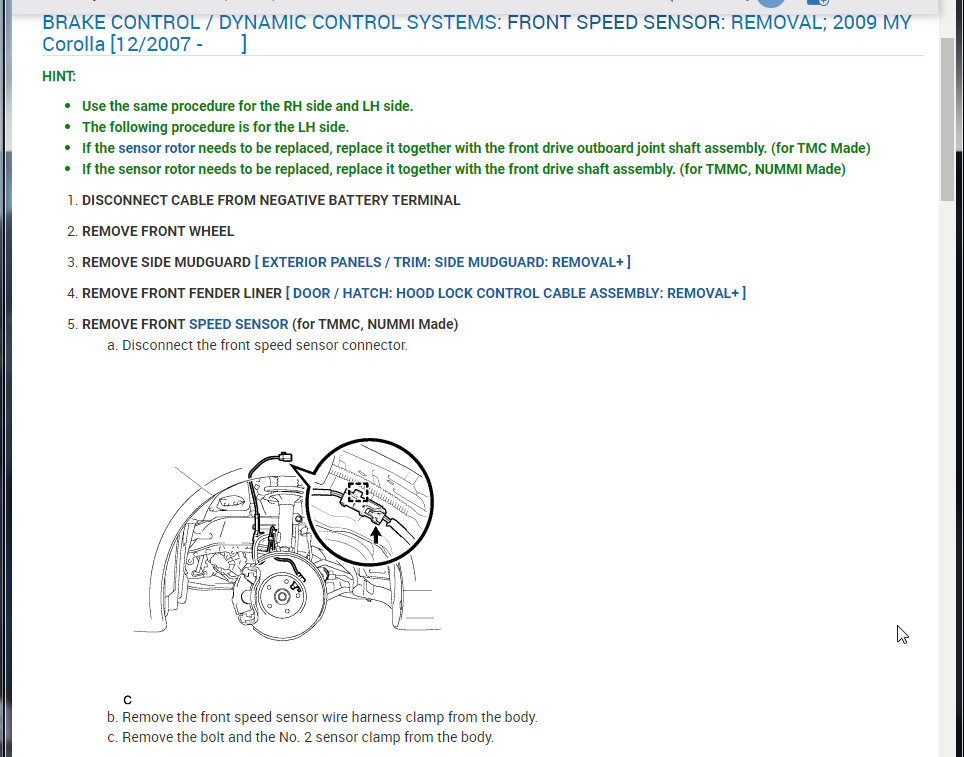The height and width of the screenshot is (757, 964).
Task: Click the scrollbar track below the thumb
Action: (x=947, y=480)
